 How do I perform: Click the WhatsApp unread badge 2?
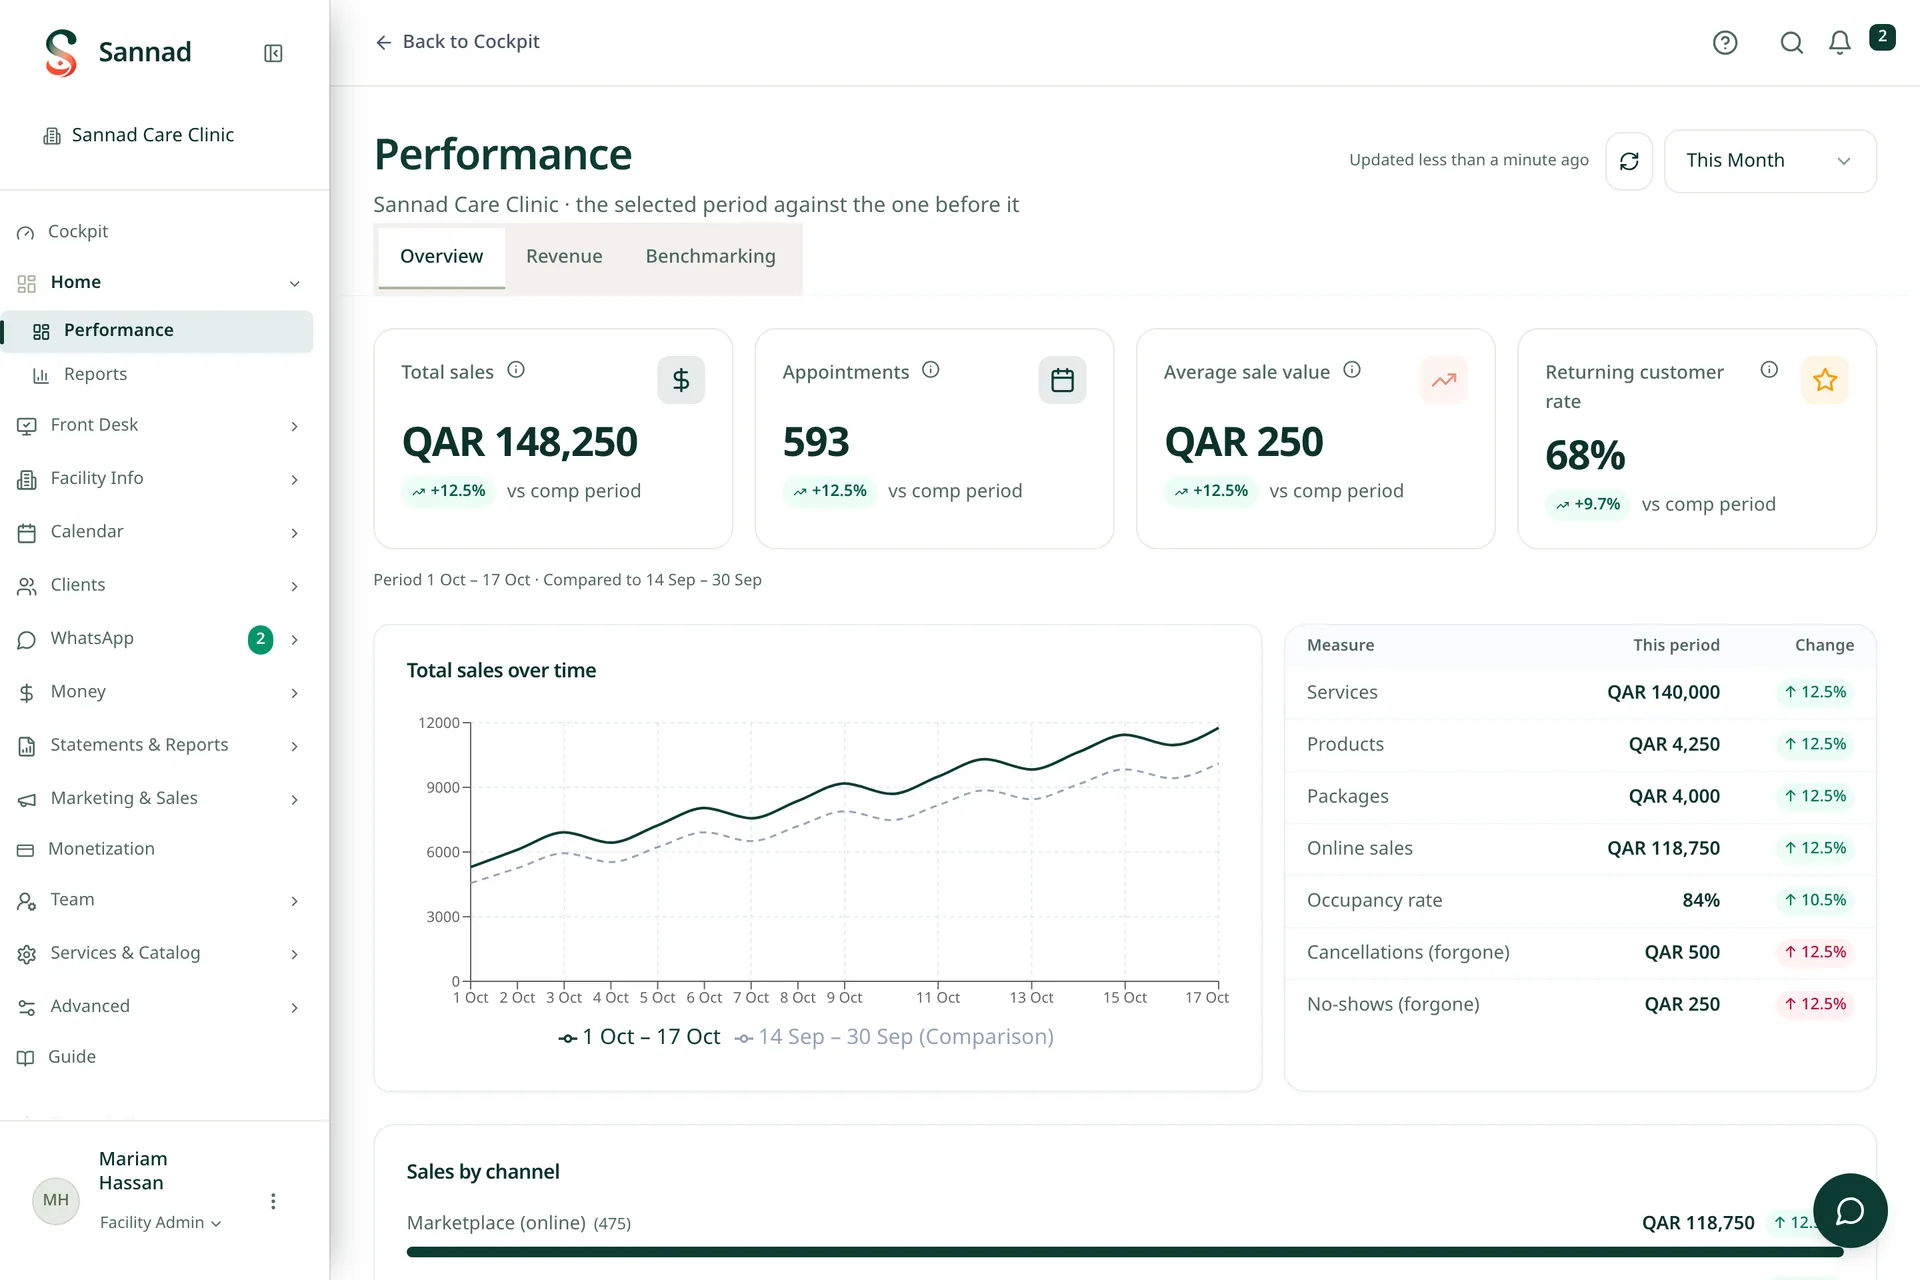click(260, 639)
